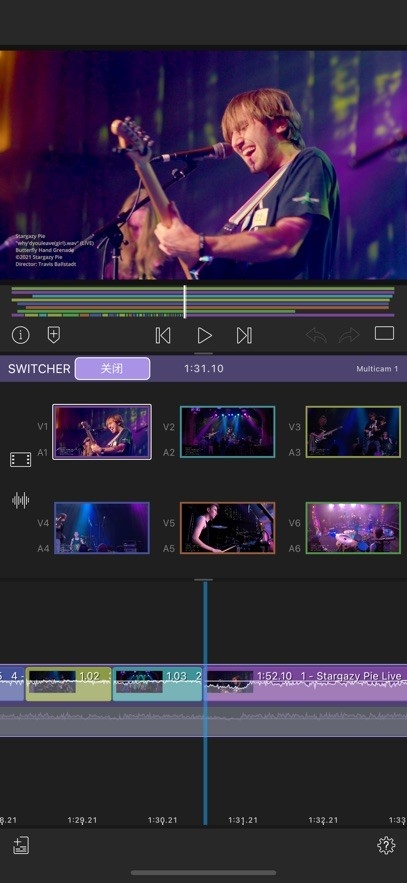This screenshot has width=407, height=883.
Task: Start playback with the play button
Action: coord(204,336)
